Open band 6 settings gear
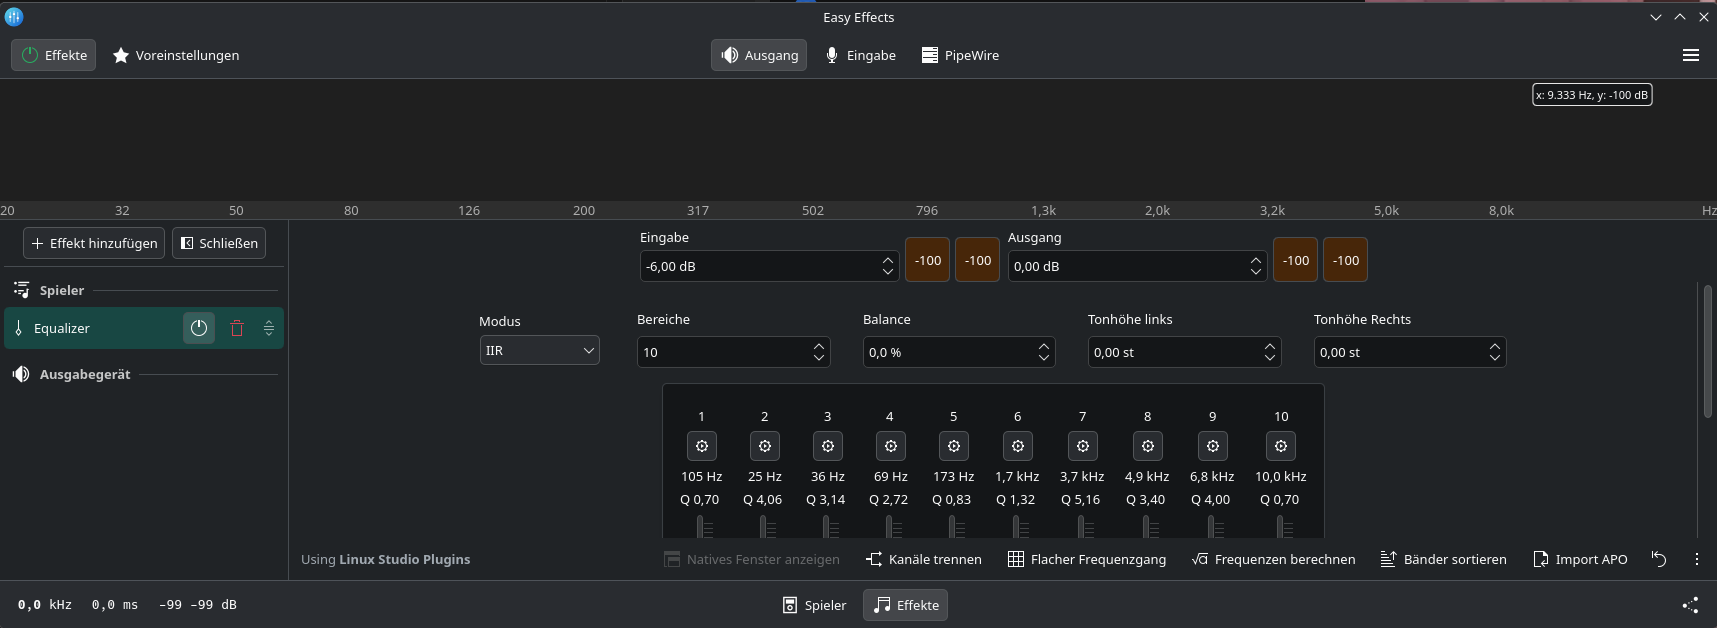The width and height of the screenshot is (1717, 628). point(1018,446)
